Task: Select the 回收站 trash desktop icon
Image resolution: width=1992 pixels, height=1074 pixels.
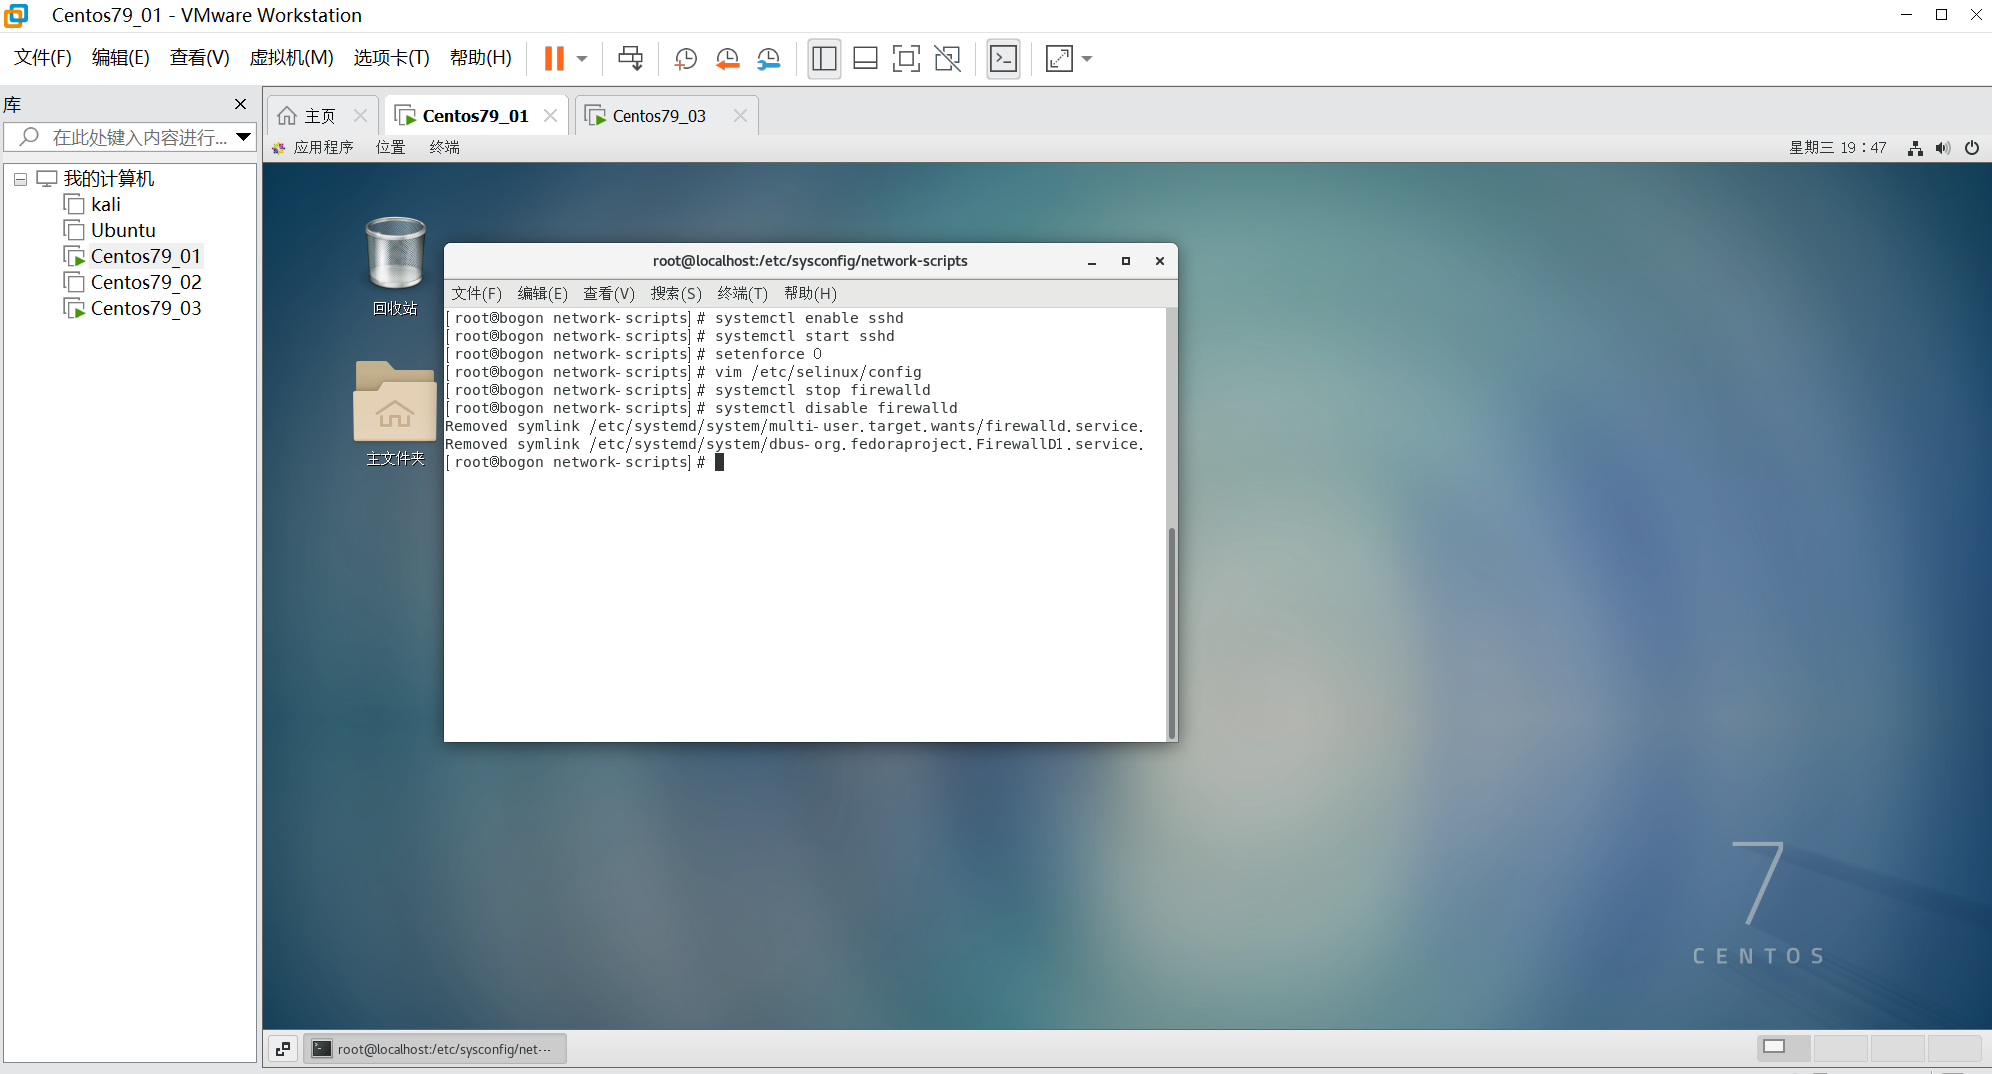Action: (x=395, y=267)
